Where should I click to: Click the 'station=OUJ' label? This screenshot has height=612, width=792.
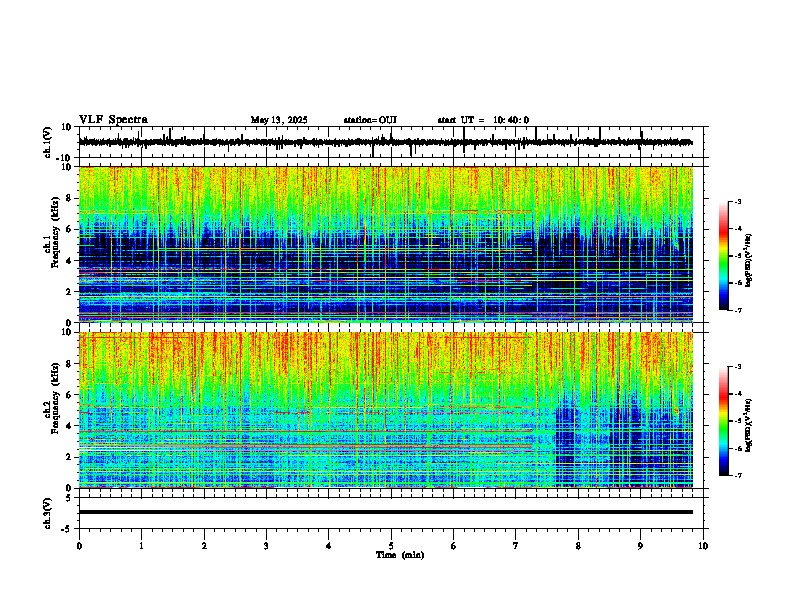[x=370, y=120]
